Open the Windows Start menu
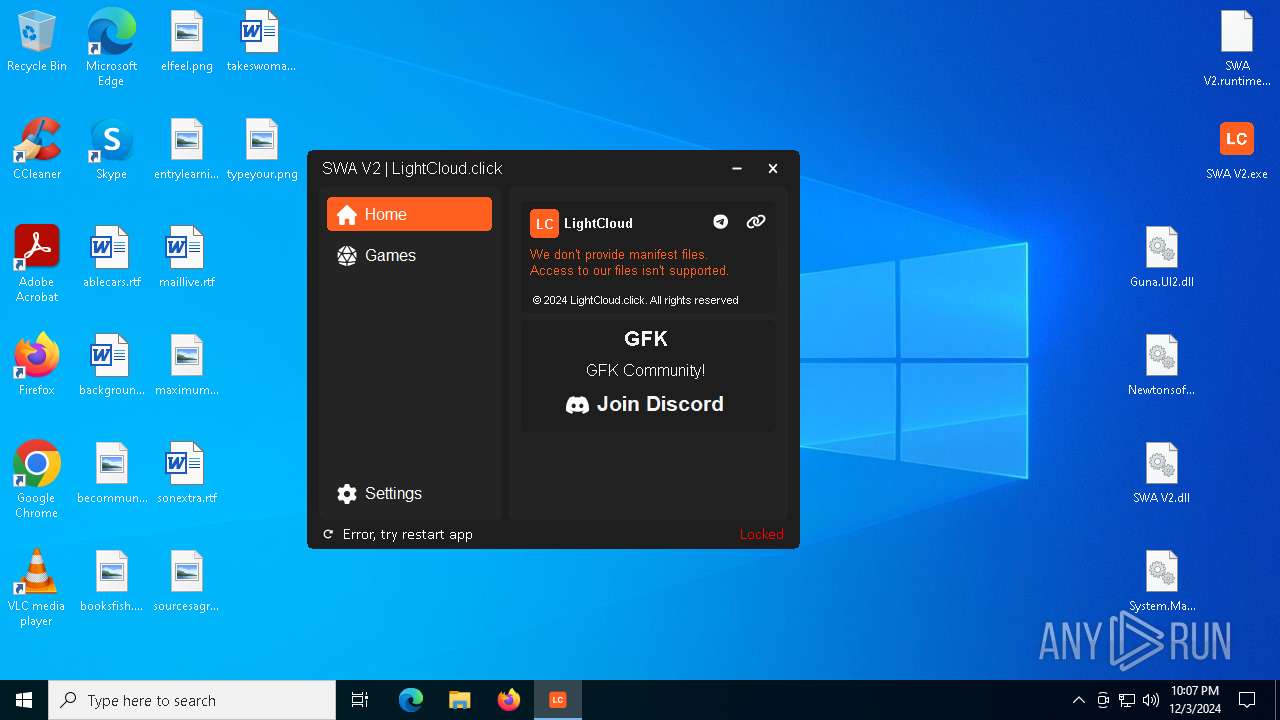The image size is (1280, 720). click(24, 700)
